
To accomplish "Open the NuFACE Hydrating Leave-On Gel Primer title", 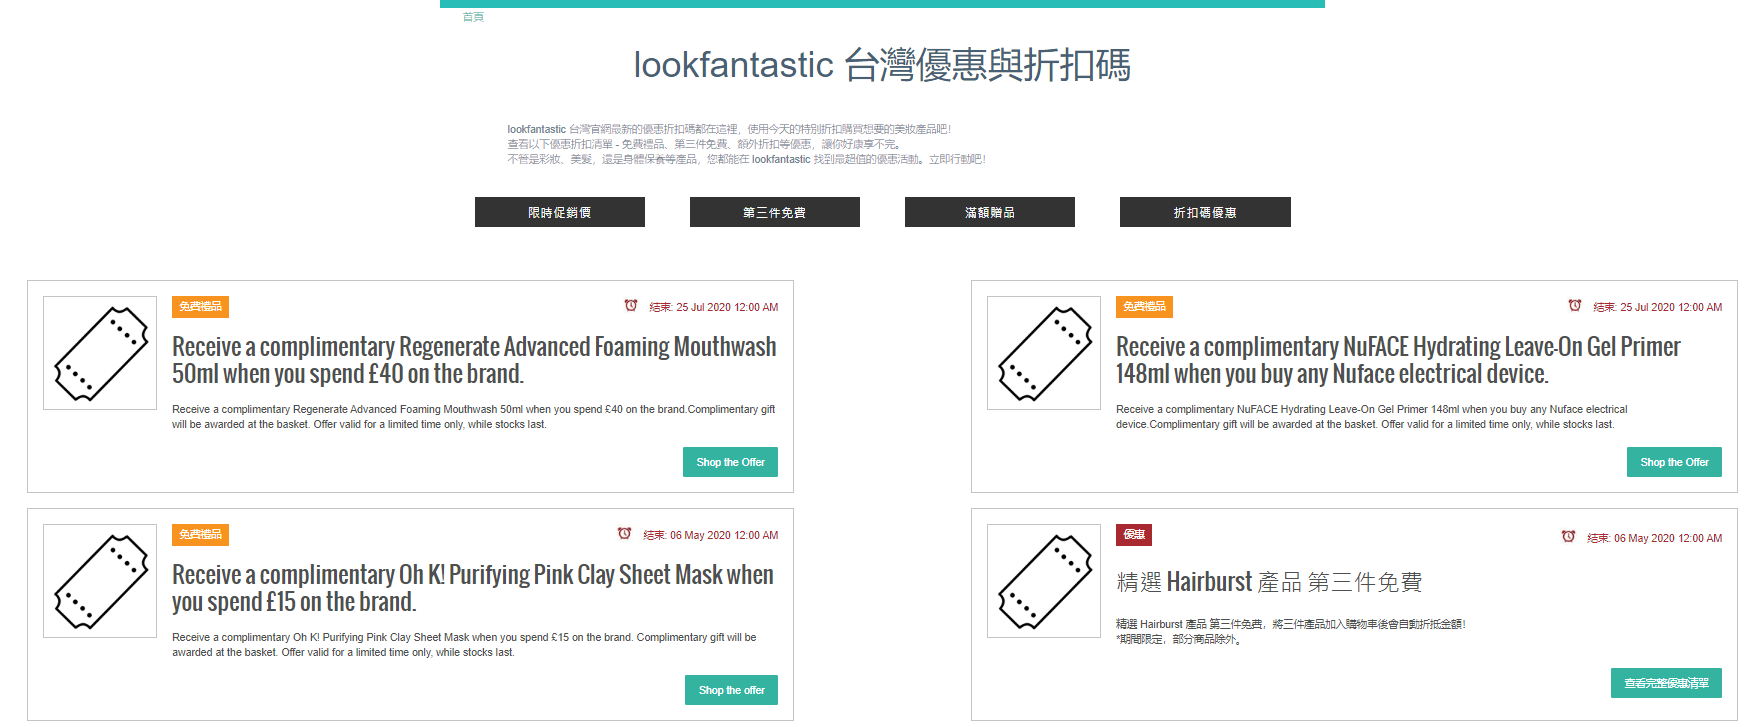I will (1398, 360).
